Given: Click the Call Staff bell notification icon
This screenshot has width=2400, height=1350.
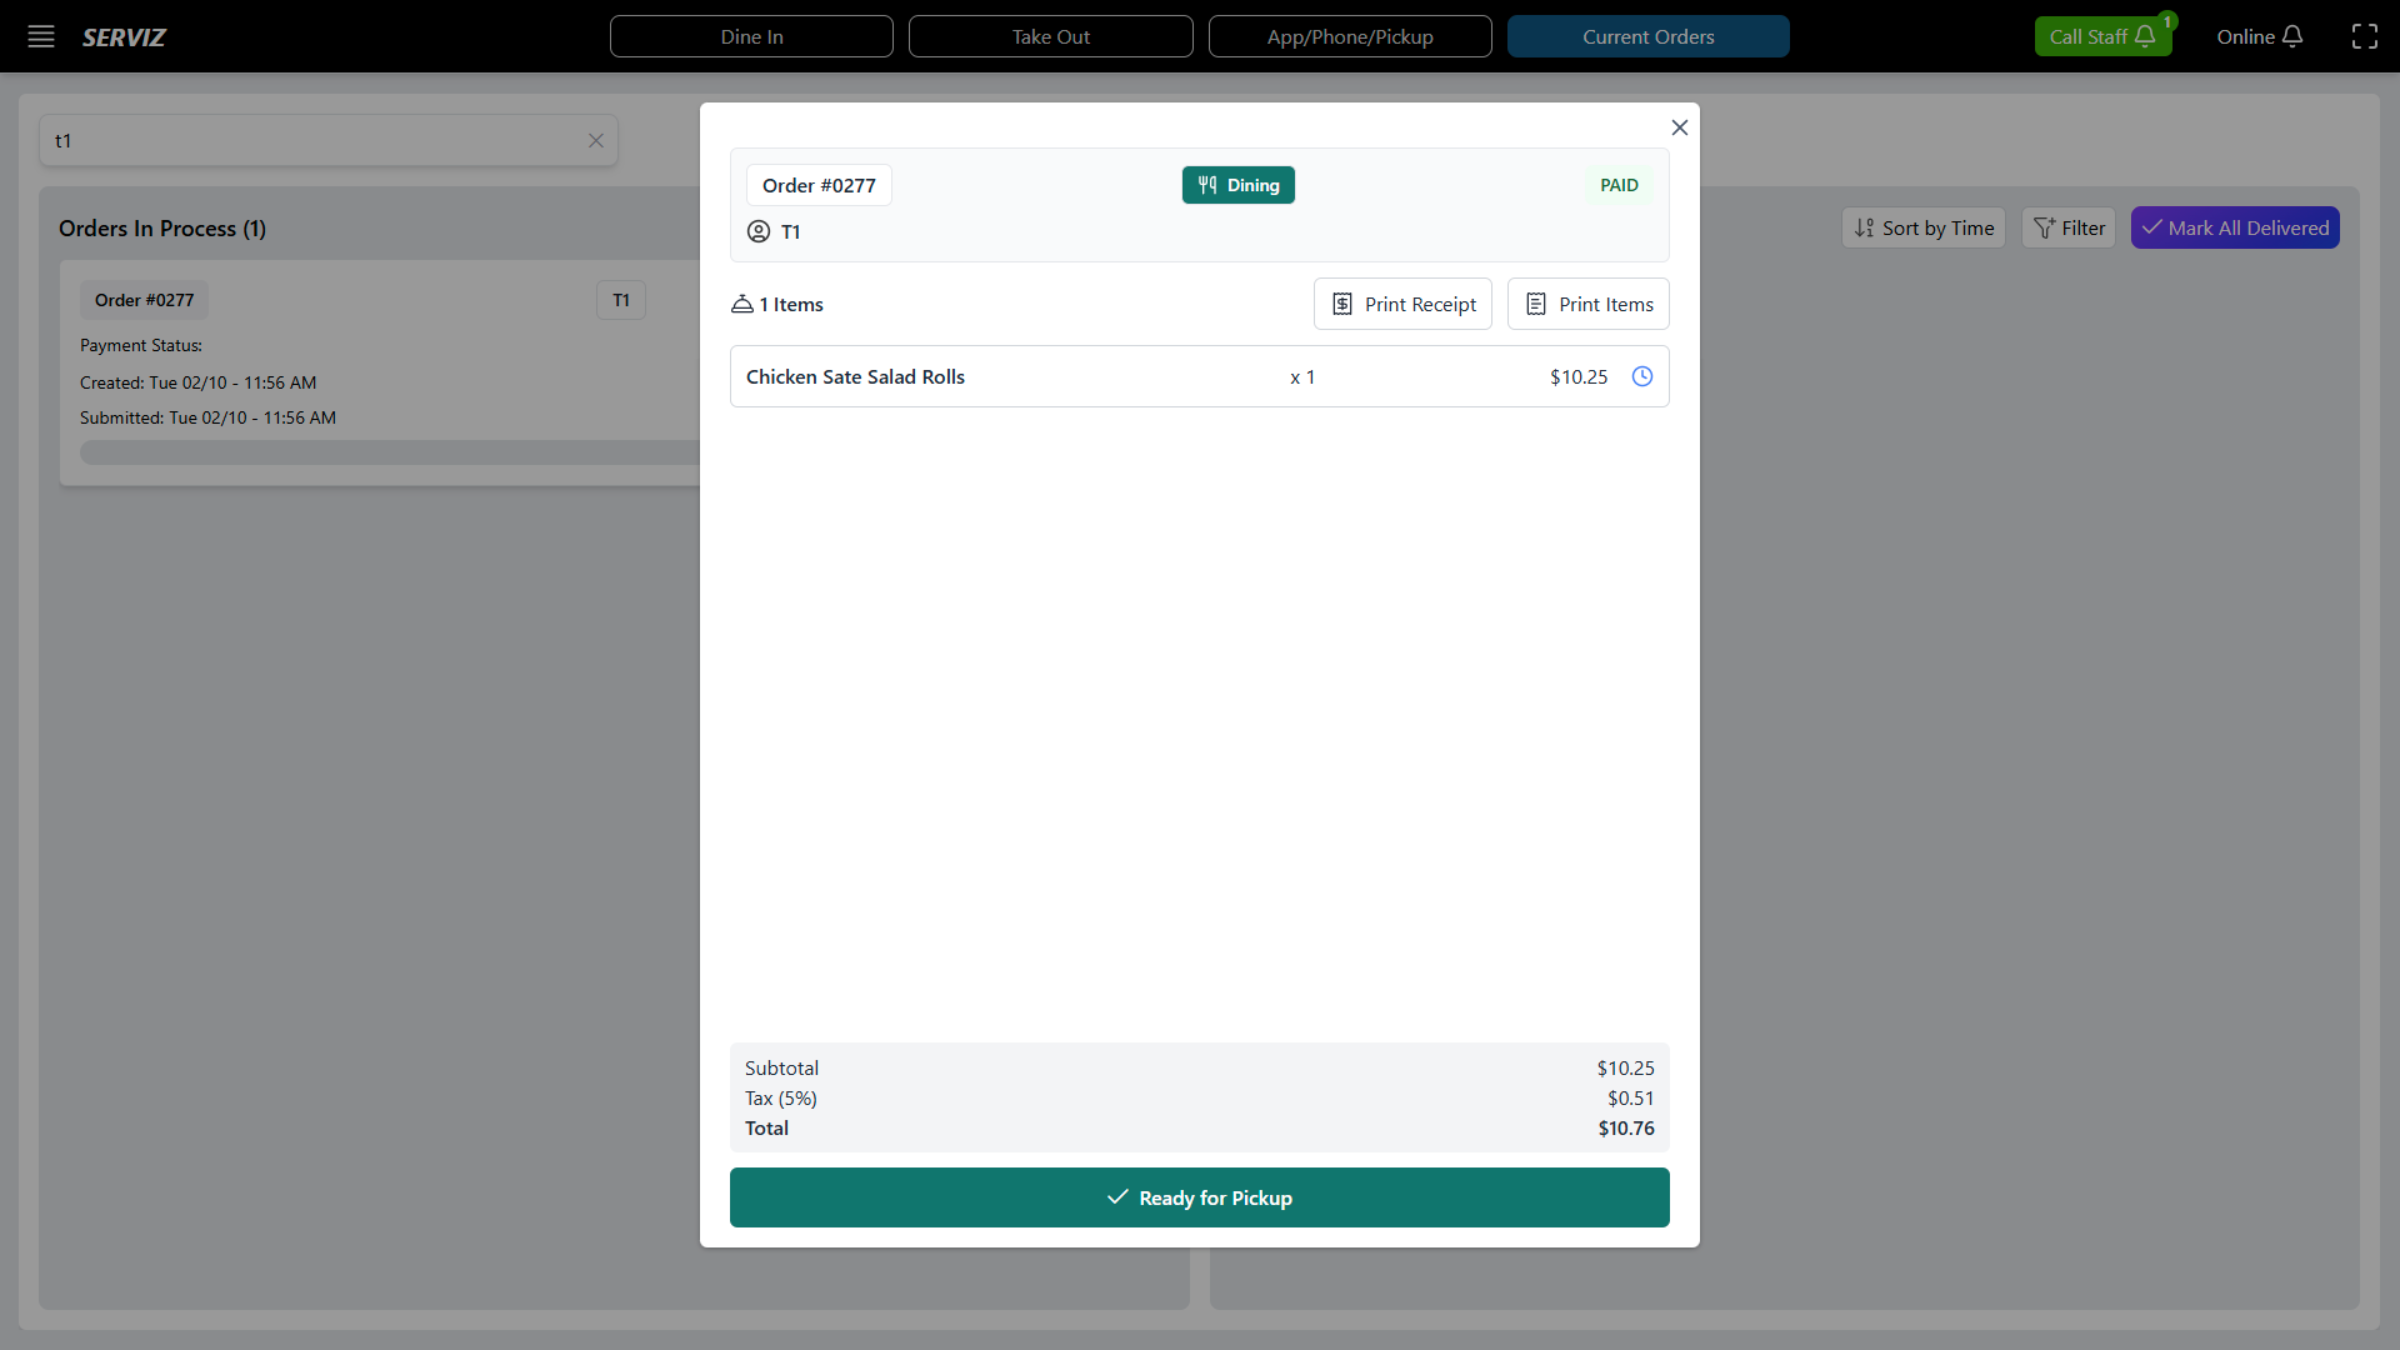Looking at the screenshot, I should pos(2143,36).
